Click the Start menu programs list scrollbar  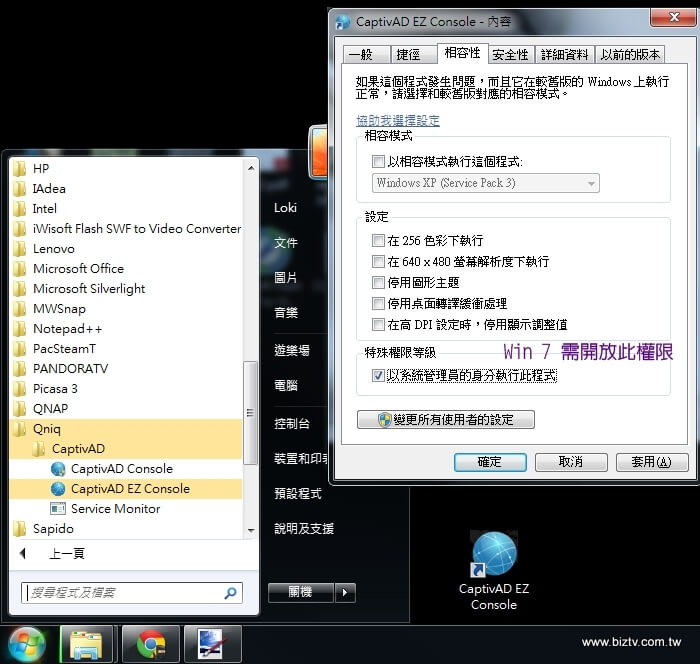point(250,420)
